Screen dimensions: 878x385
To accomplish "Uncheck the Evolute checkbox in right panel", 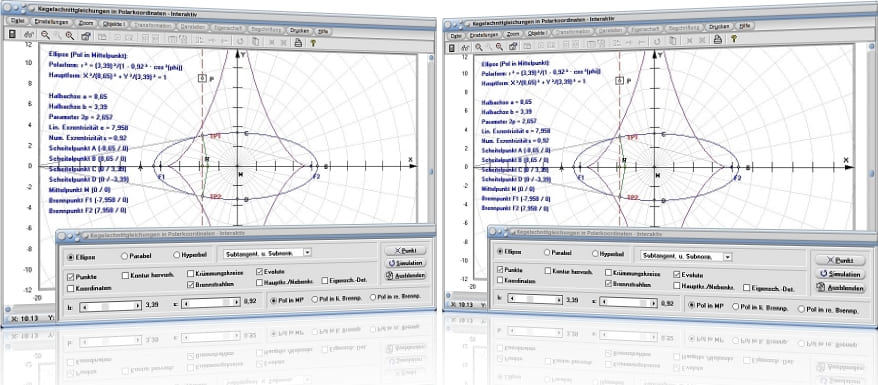I will [676, 275].
